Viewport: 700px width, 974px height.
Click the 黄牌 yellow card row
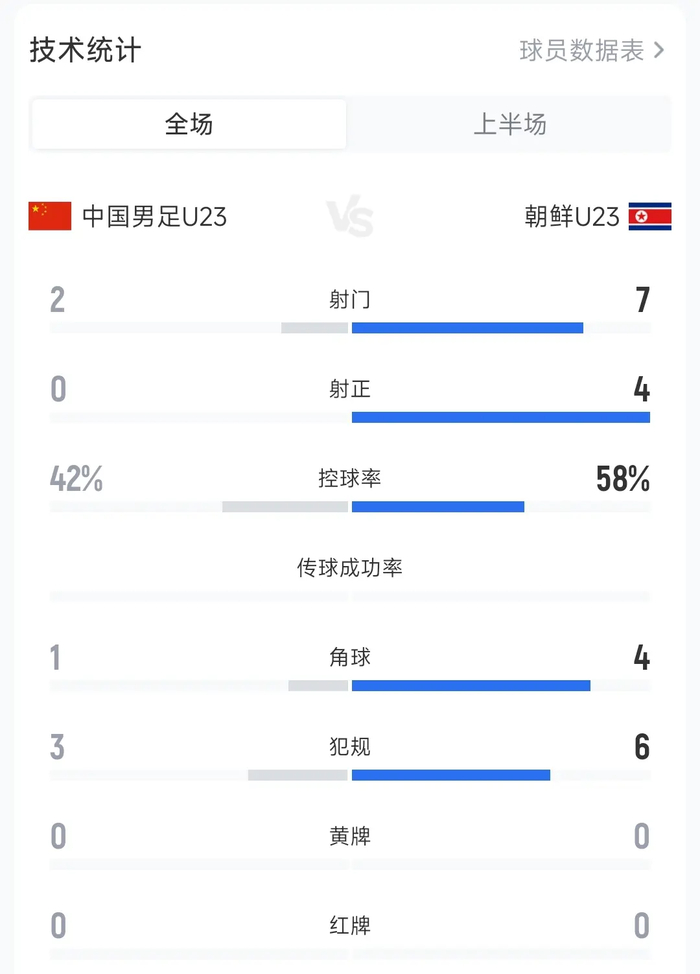pos(348,836)
